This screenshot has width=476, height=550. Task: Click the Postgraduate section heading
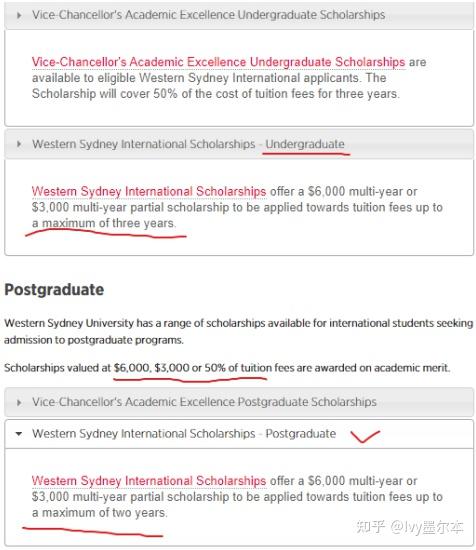54,290
